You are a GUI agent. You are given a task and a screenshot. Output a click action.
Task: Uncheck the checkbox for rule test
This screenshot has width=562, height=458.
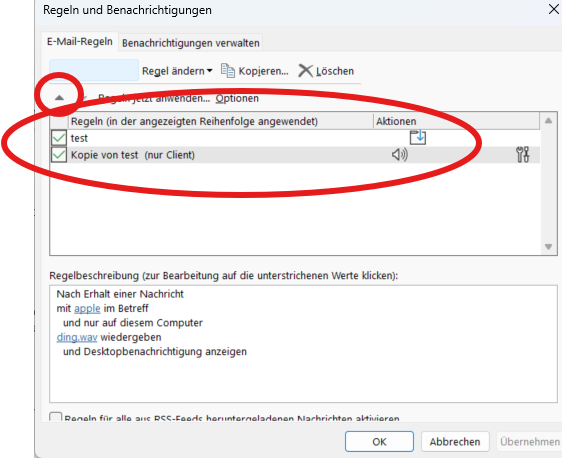(59, 138)
